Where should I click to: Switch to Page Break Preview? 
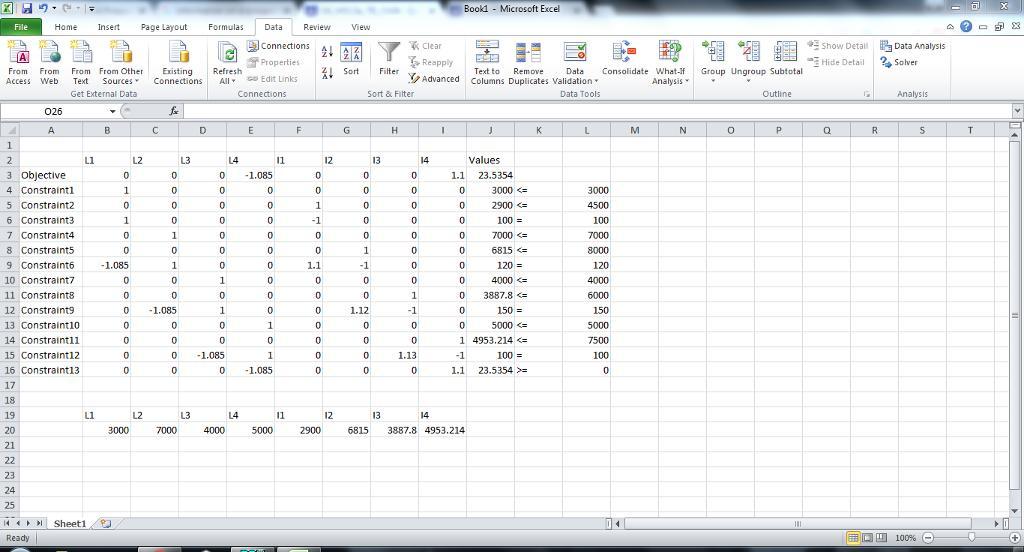[882, 538]
